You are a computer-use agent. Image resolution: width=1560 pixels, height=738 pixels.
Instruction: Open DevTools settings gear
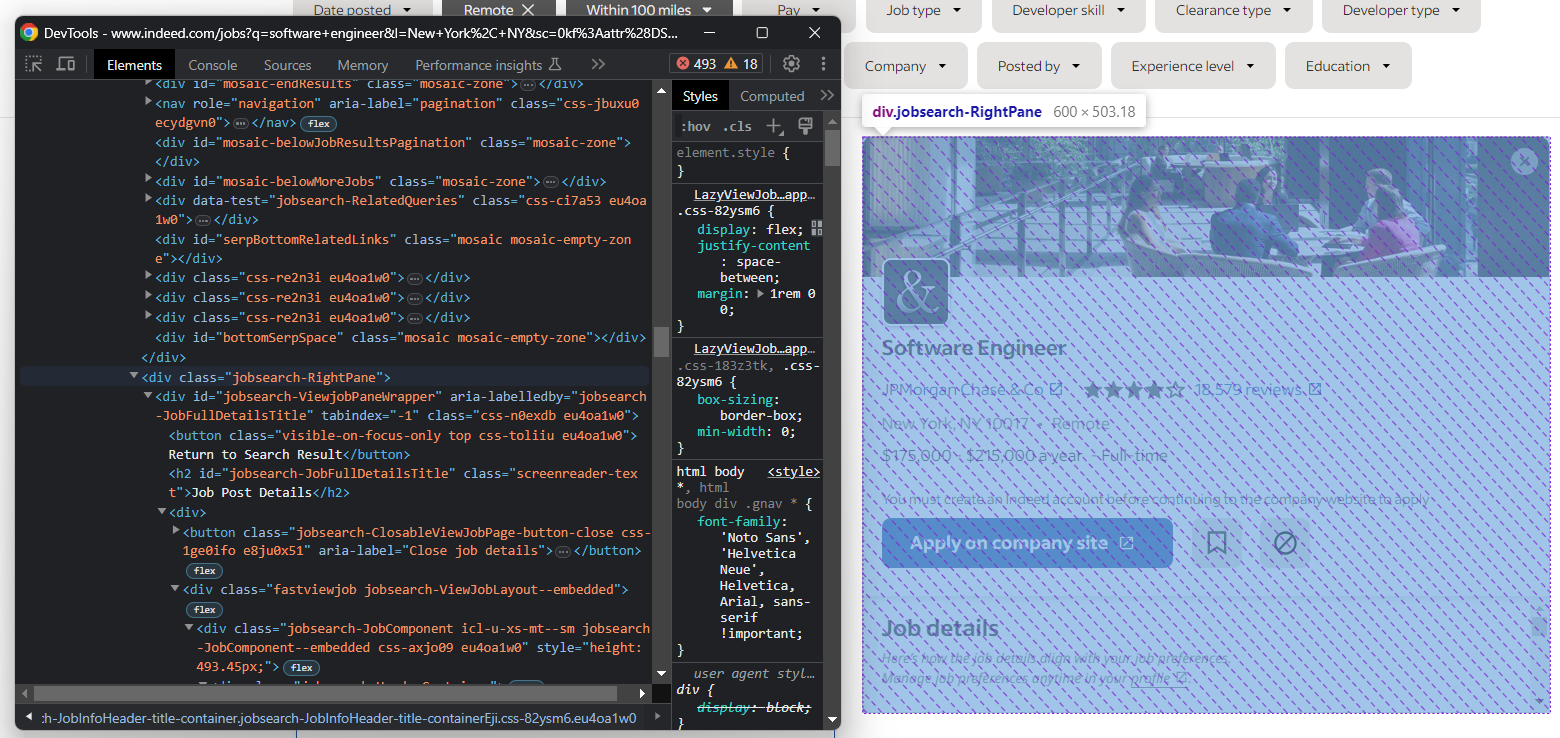(x=791, y=62)
